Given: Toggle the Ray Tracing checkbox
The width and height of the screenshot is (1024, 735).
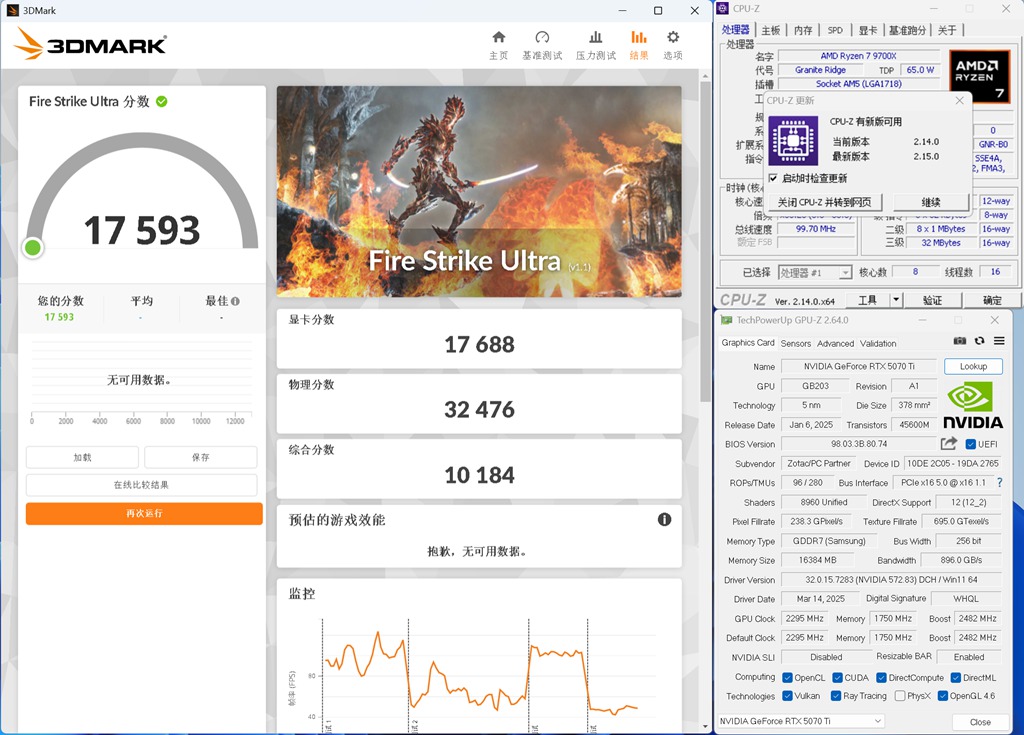Looking at the screenshot, I should 836,696.
